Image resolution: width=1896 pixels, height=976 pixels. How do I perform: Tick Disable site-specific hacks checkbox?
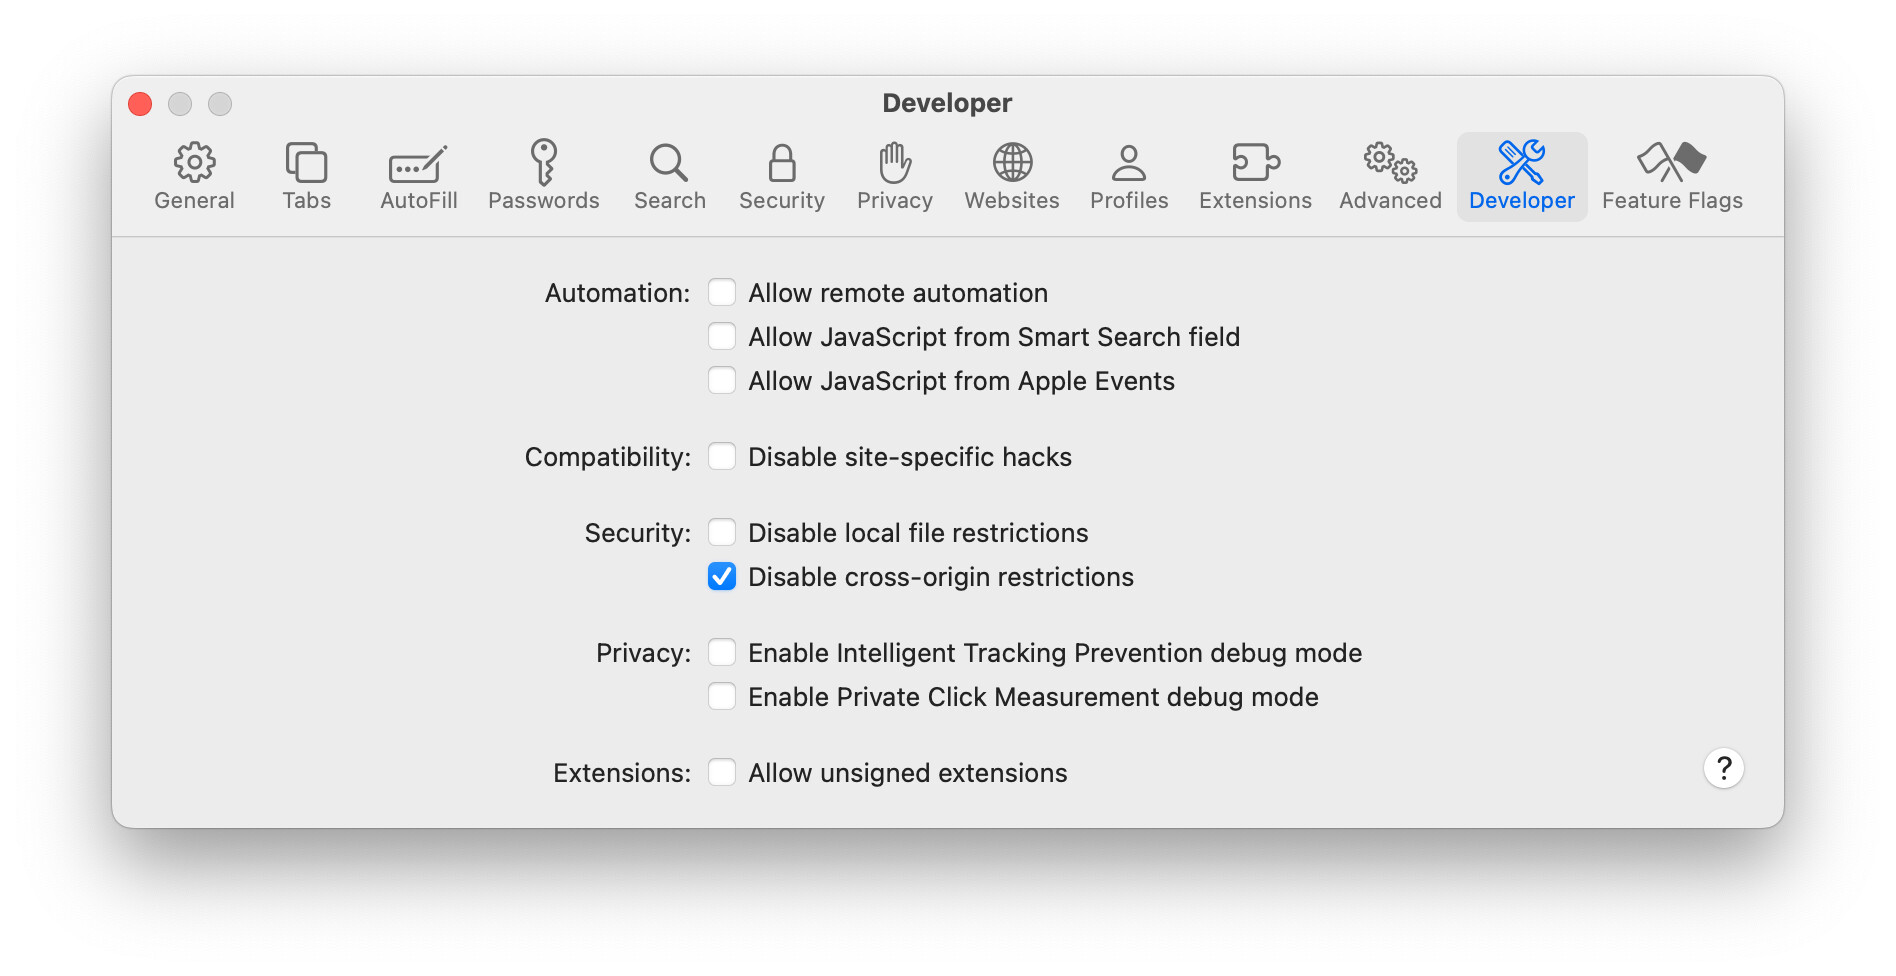click(722, 456)
